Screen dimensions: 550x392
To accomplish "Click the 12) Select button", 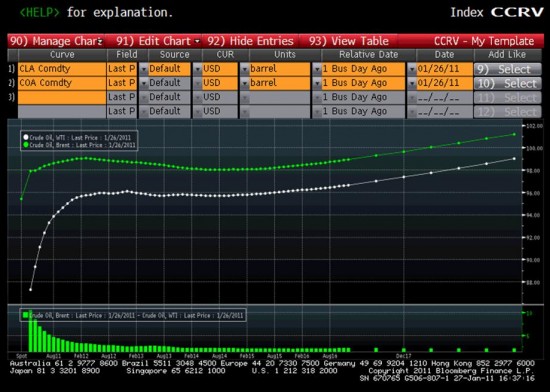I will coord(508,111).
